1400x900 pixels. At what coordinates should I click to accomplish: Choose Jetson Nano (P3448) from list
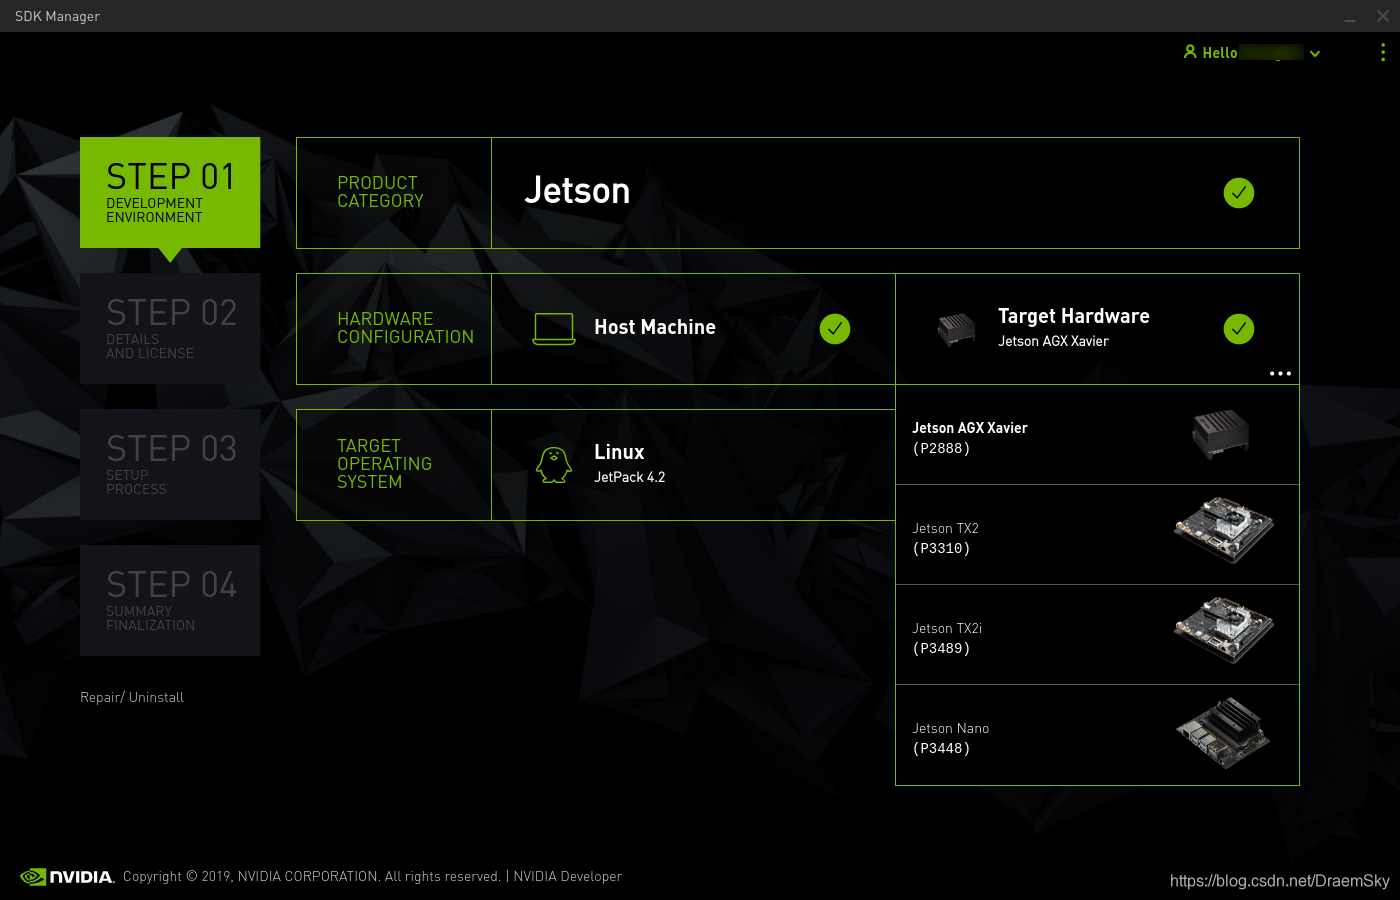(x=1097, y=735)
